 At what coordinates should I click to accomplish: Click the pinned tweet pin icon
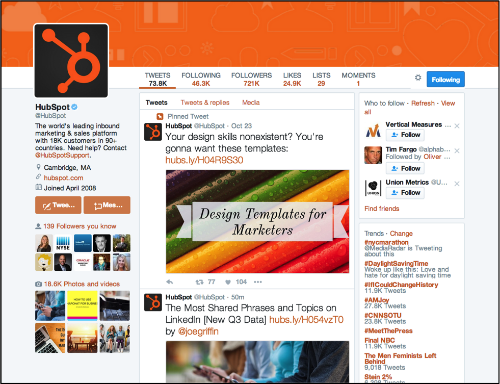(x=160, y=116)
